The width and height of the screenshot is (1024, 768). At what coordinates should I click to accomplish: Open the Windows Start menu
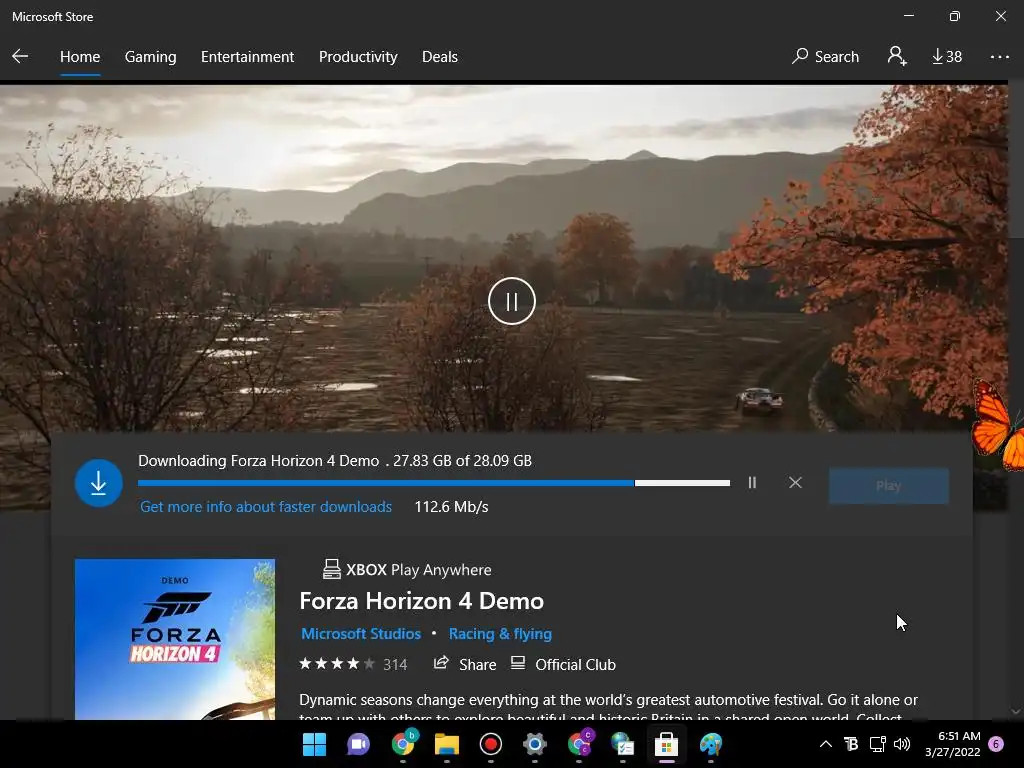(314, 744)
